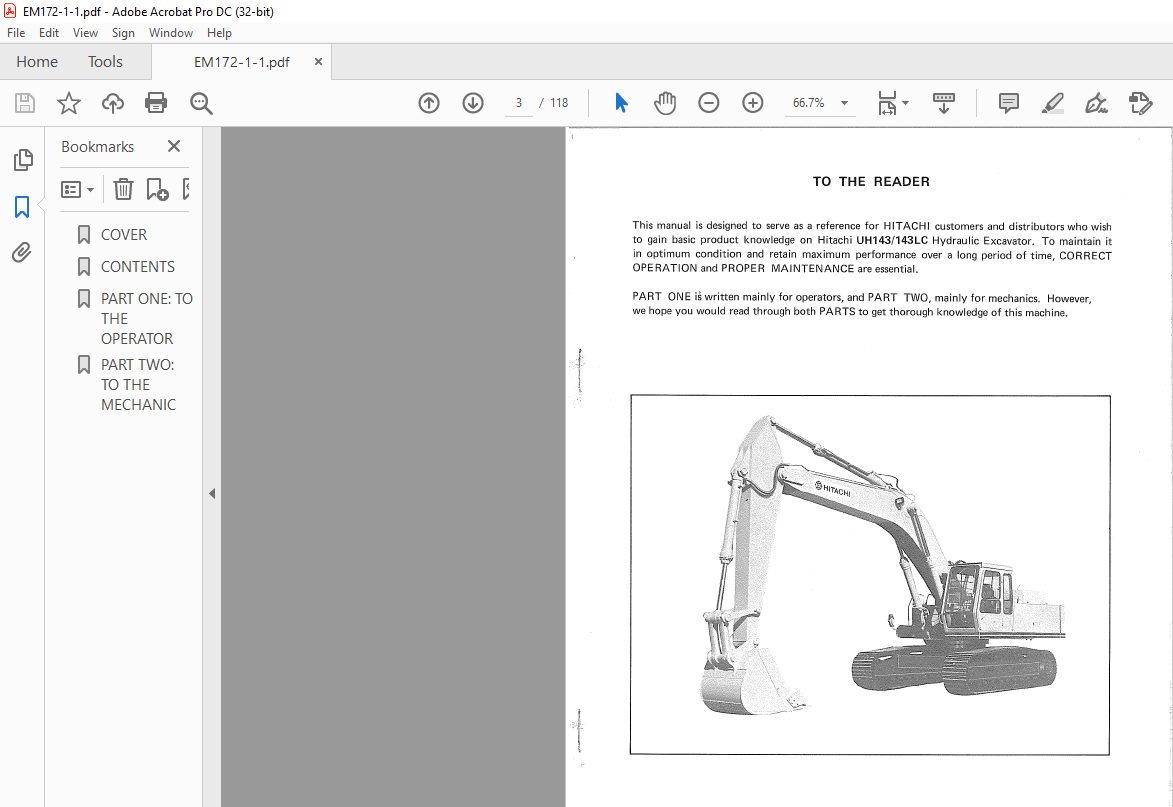Open PART TWO: TO THE MECHANIC bookmark
Screen dimensions: 1173x807
(138, 384)
